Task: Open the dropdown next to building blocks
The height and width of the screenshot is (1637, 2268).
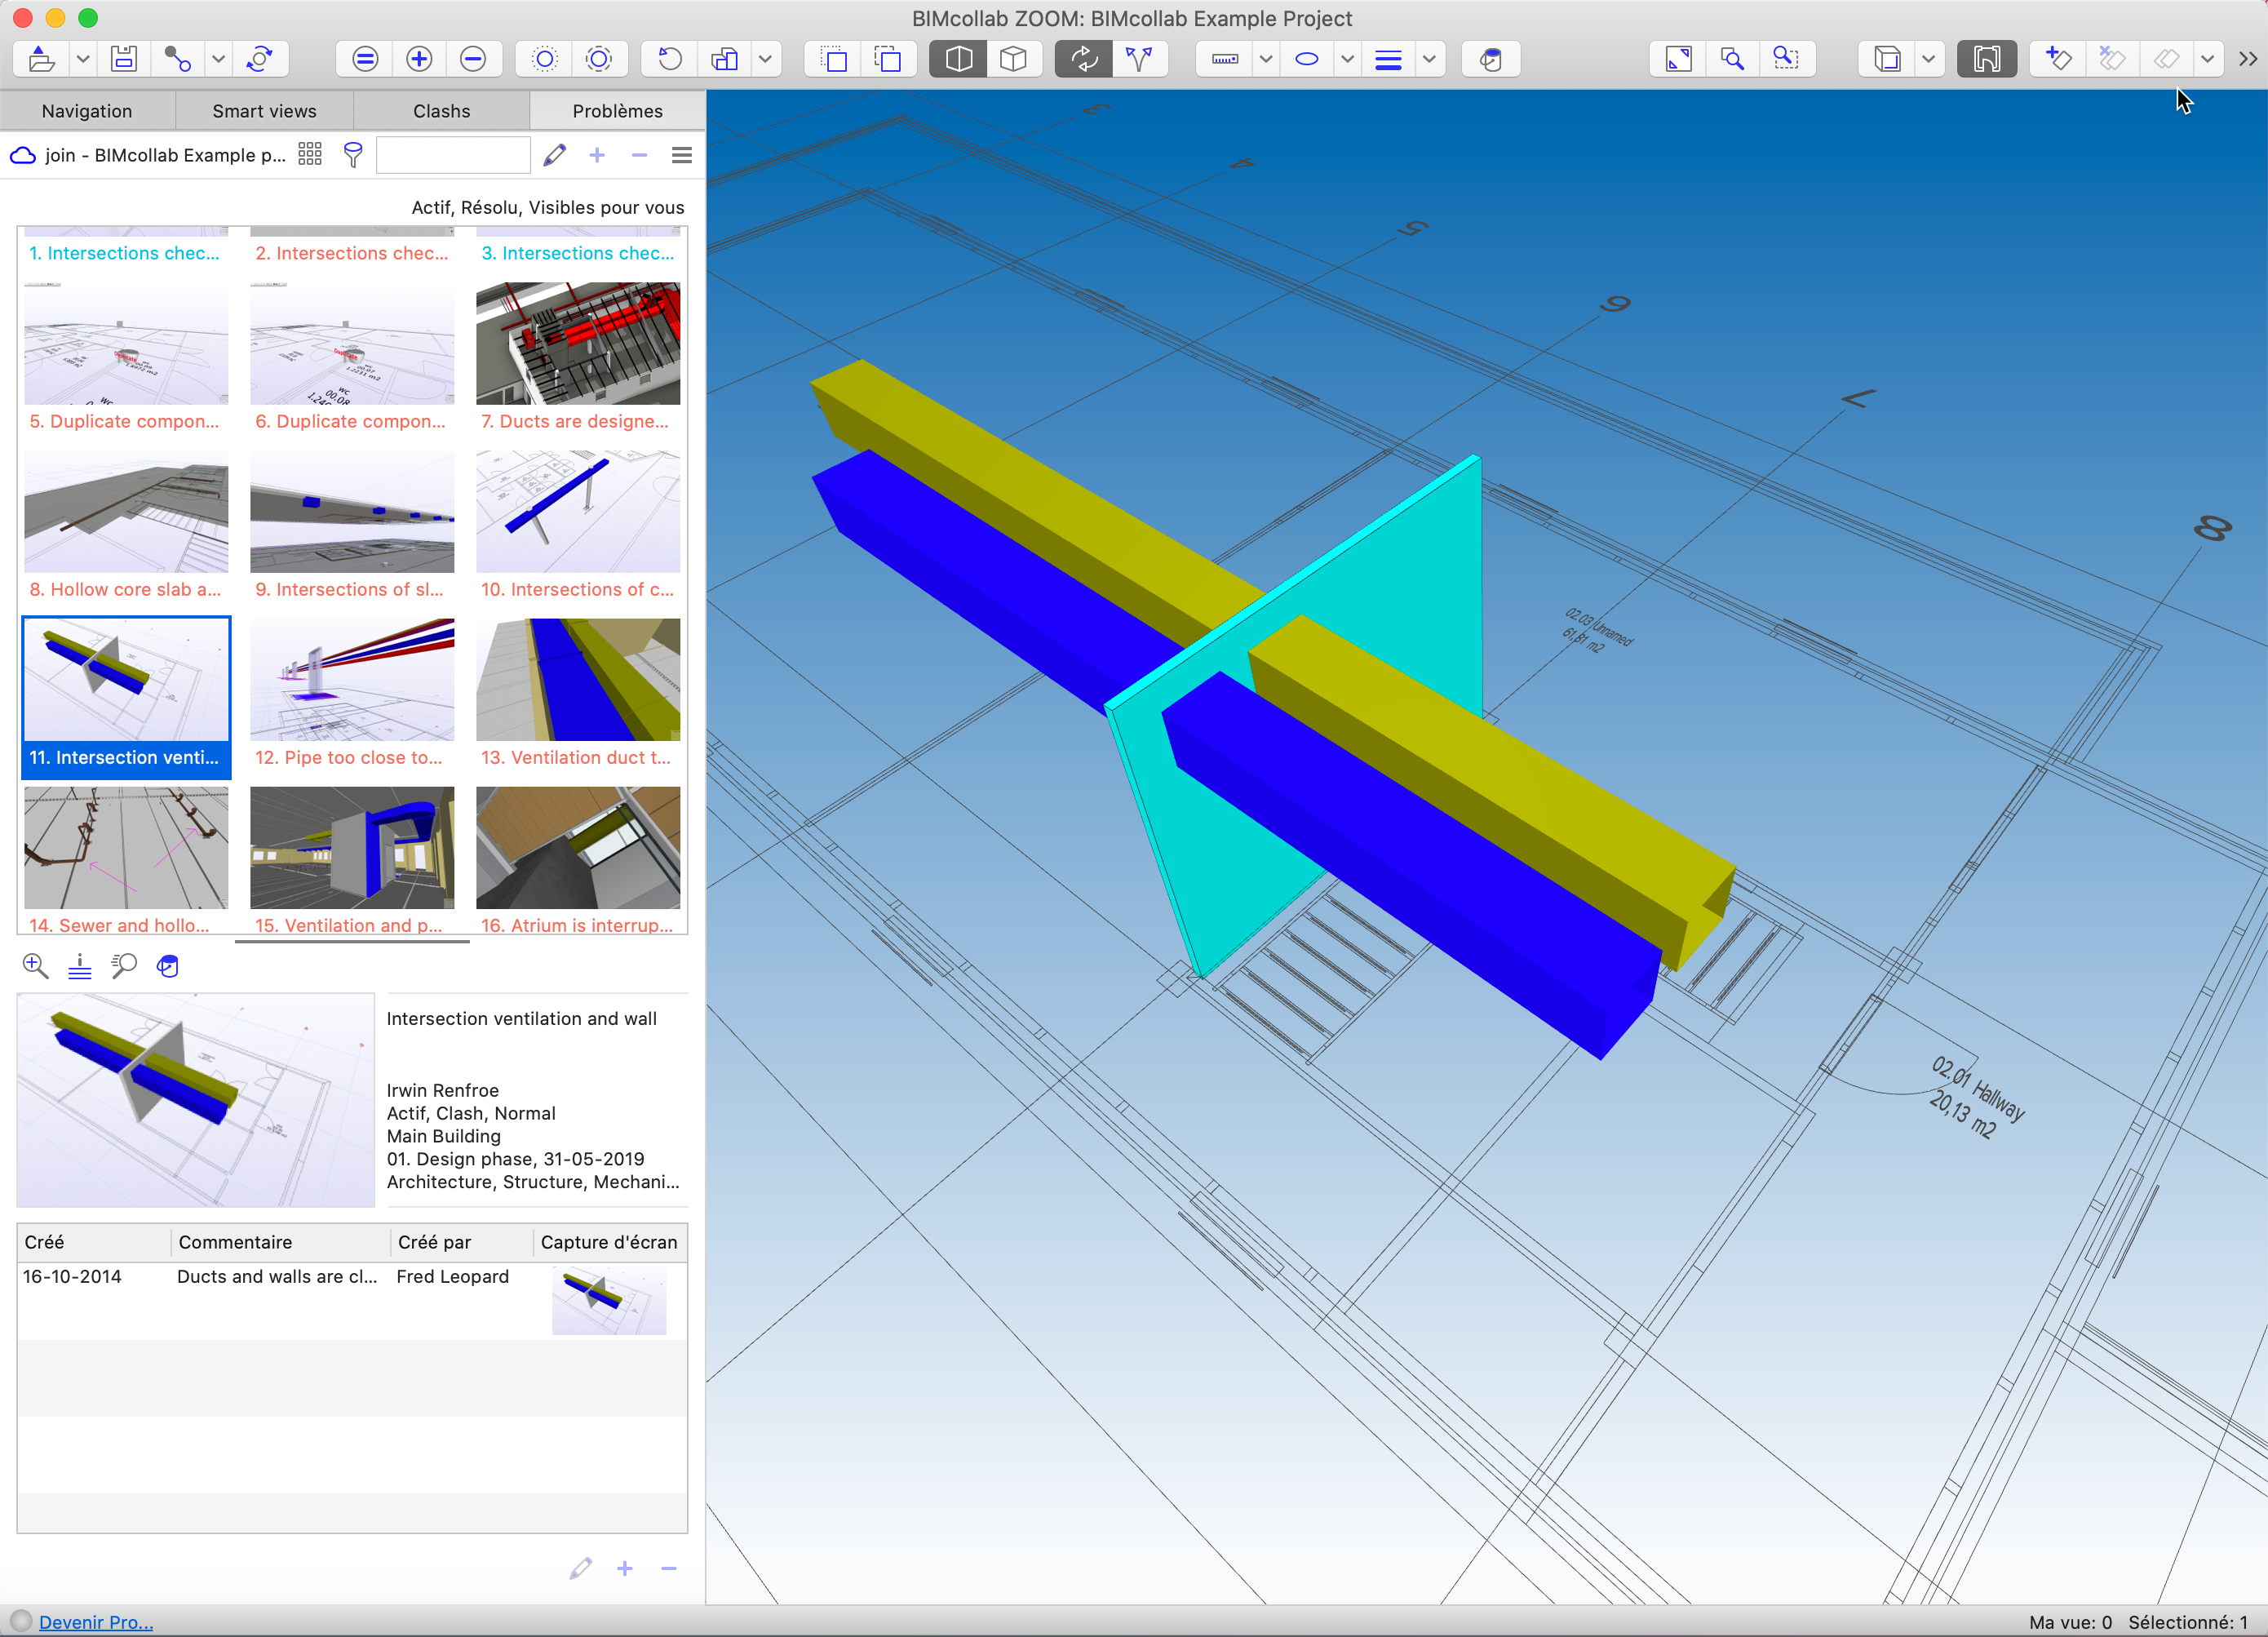Action: (x=765, y=59)
